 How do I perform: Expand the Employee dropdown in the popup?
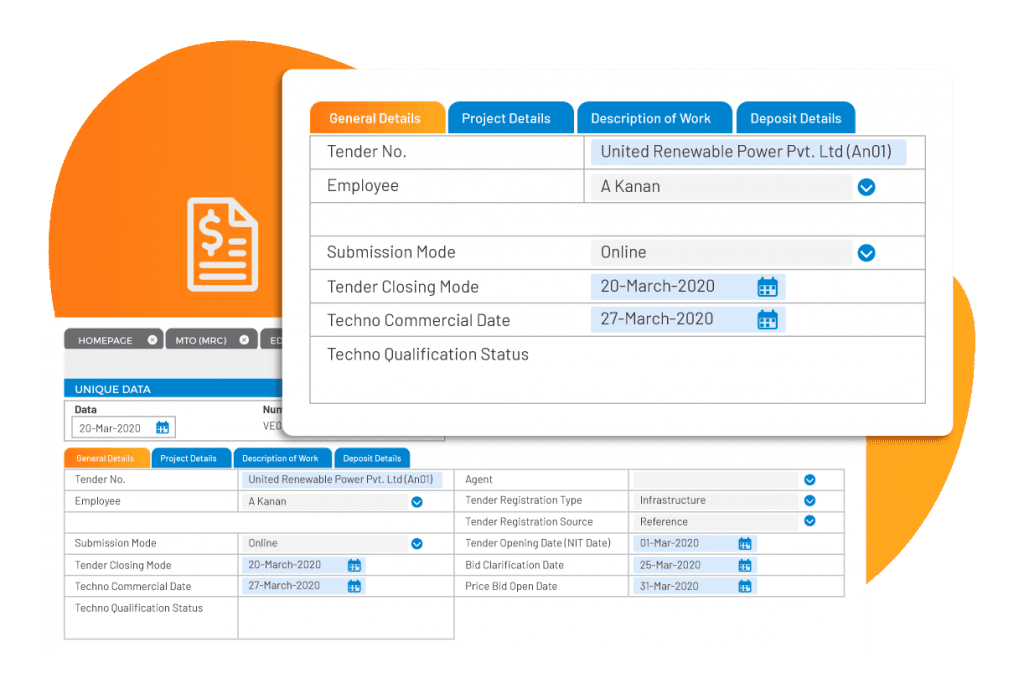click(866, 187)
